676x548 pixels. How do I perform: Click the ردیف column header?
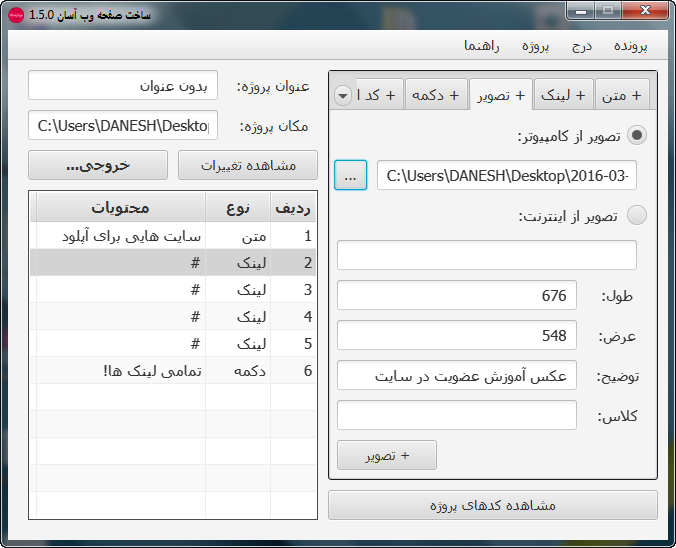pos(293,207)
